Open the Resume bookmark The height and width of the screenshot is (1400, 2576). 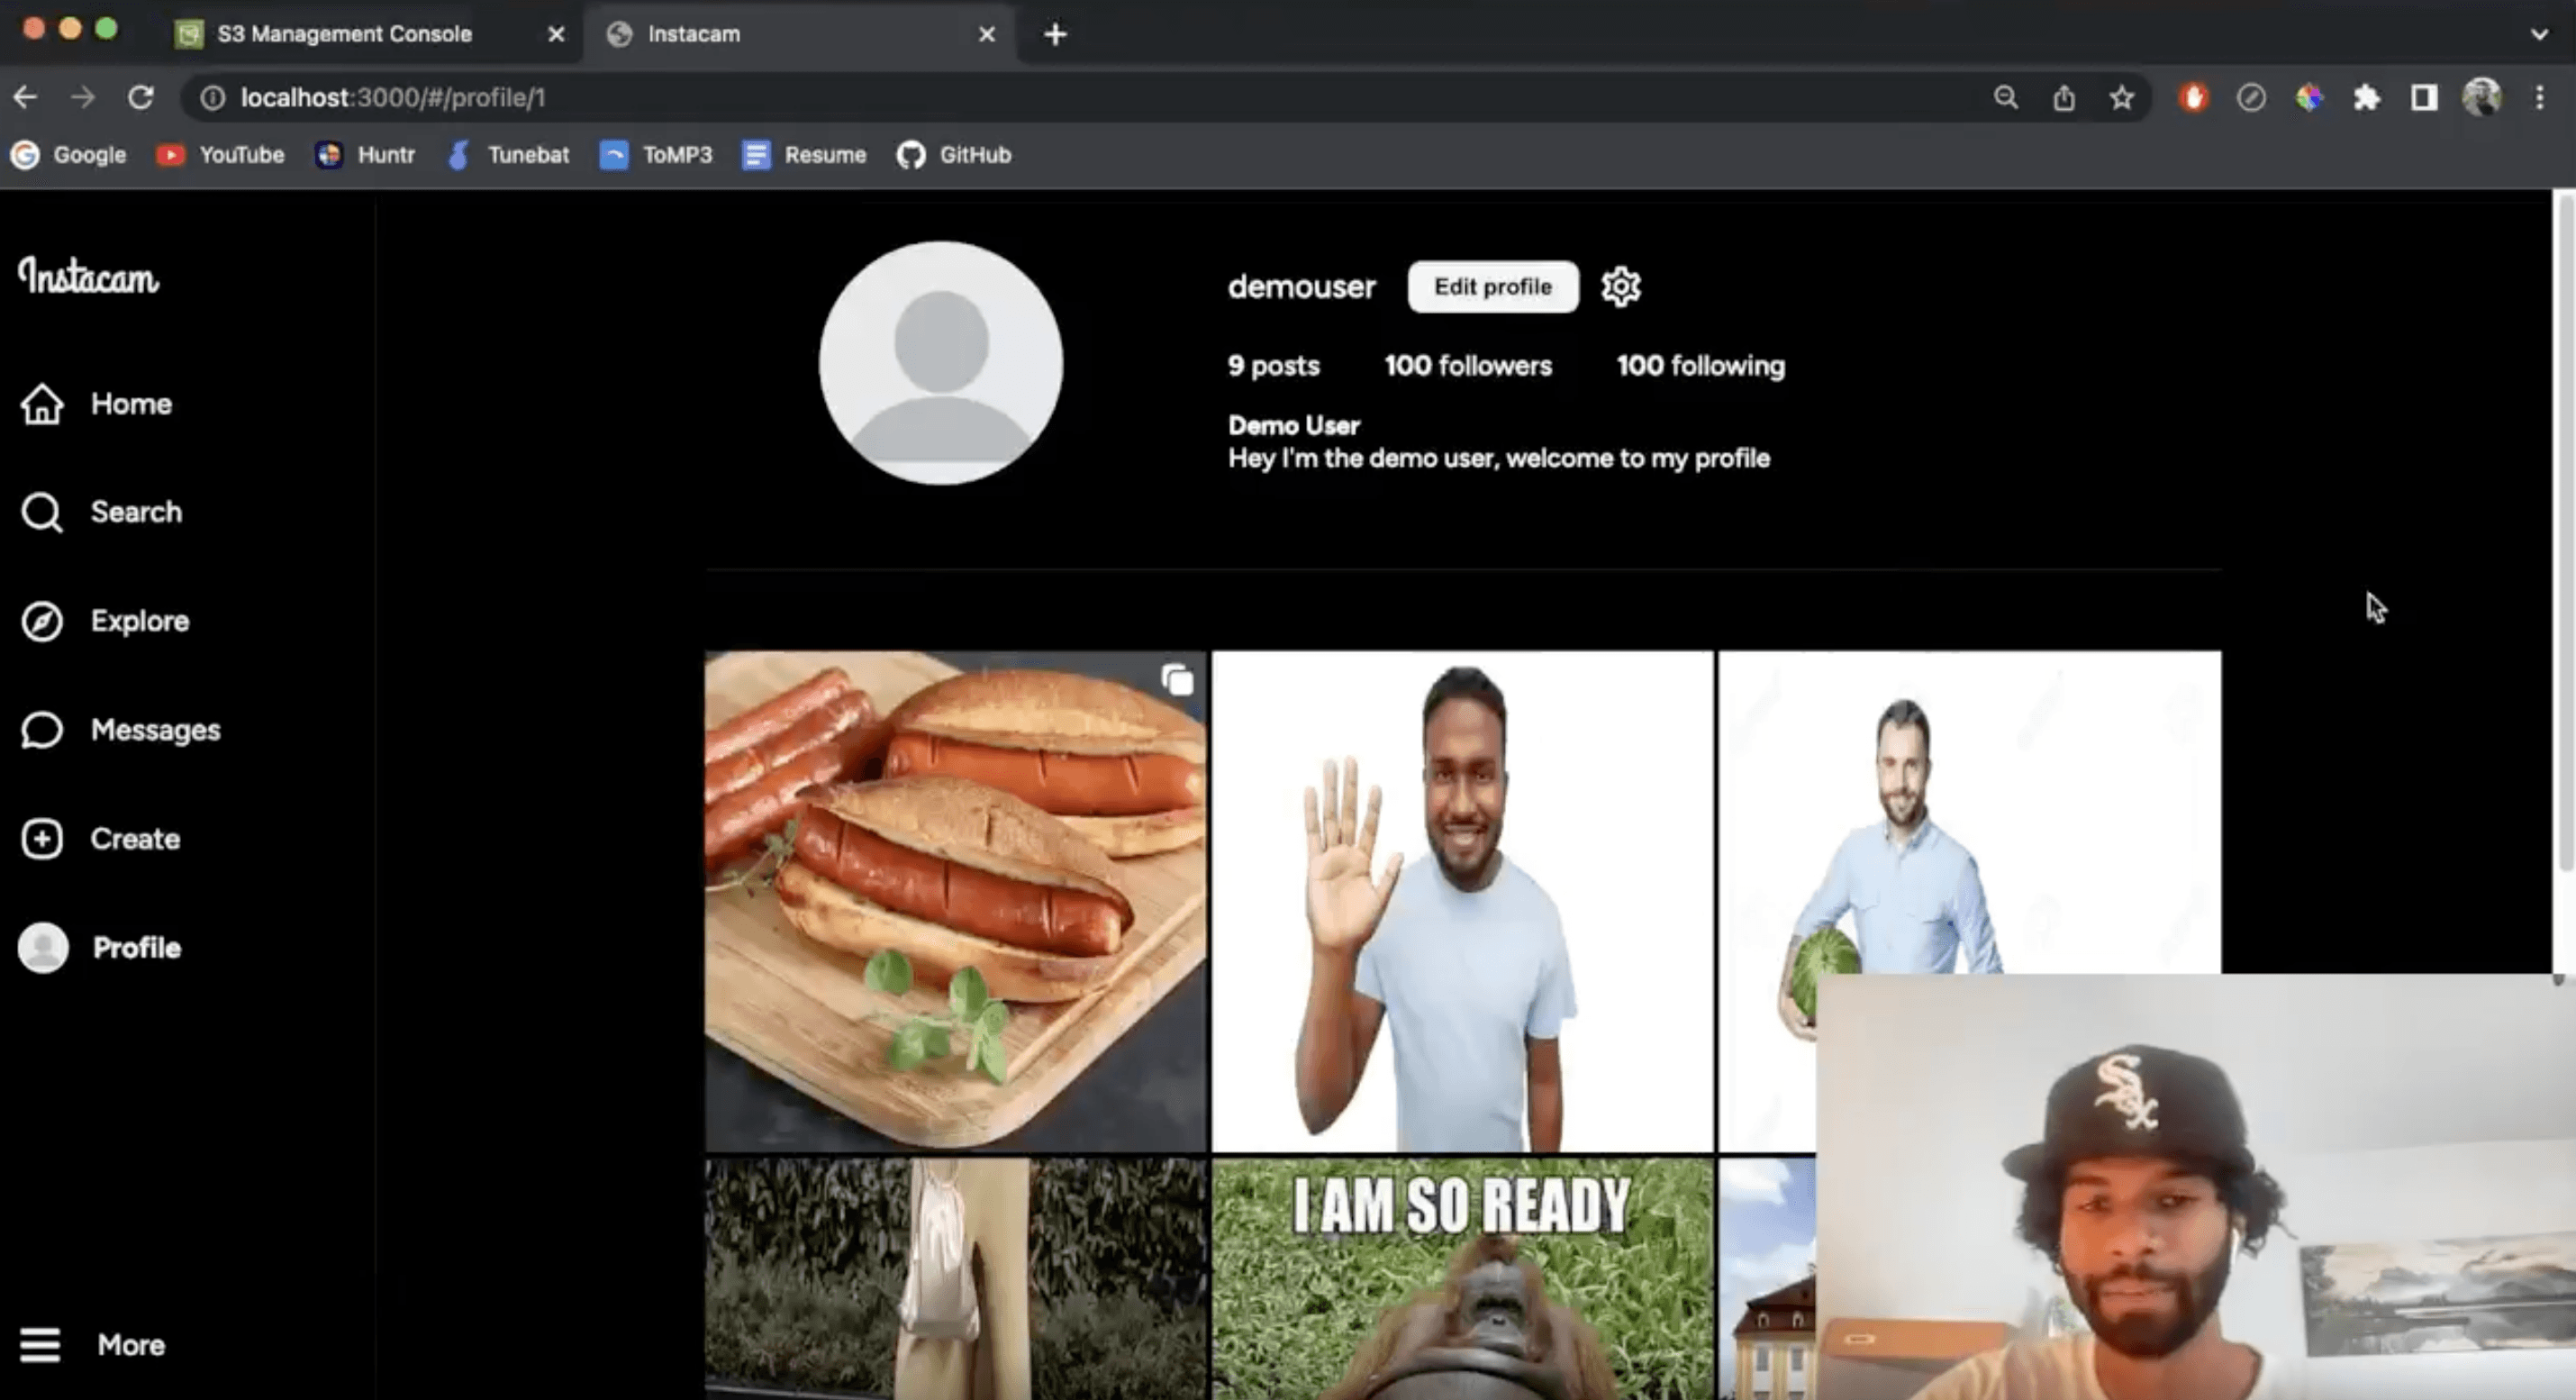pyautogui.click(x=804, y=155)
